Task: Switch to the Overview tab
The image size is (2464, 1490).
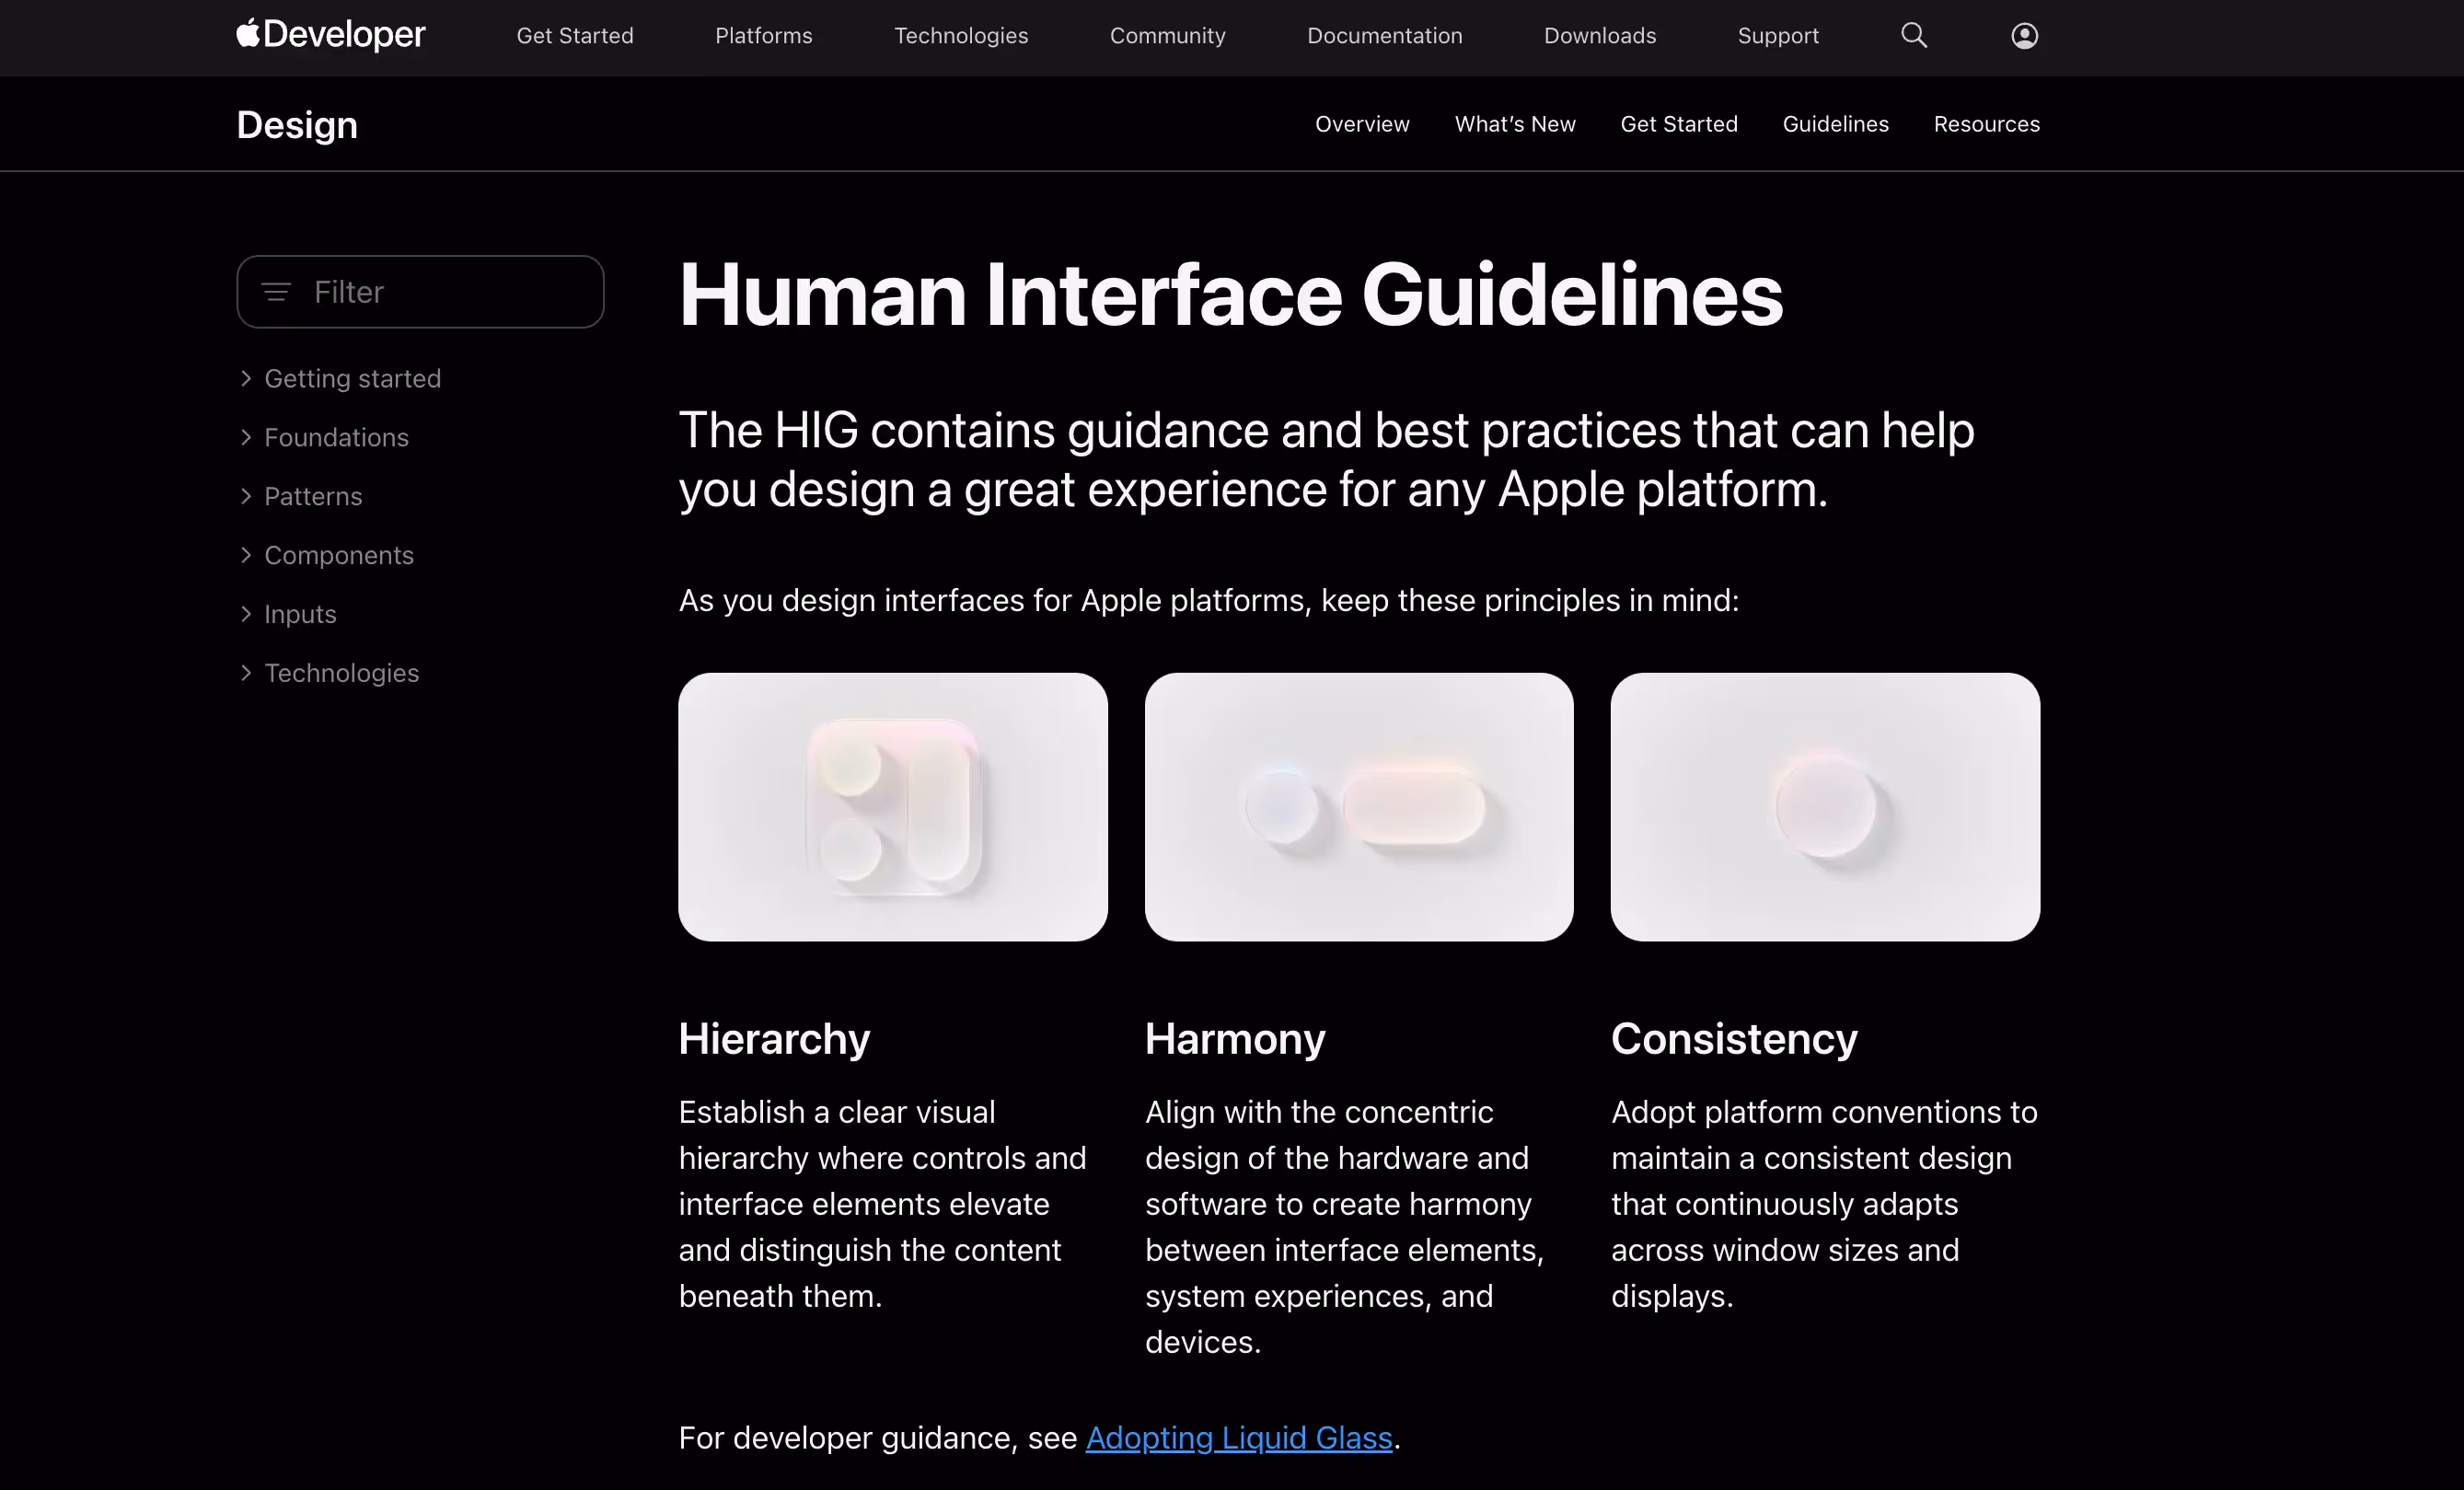Action: [x=1362, y=124]
